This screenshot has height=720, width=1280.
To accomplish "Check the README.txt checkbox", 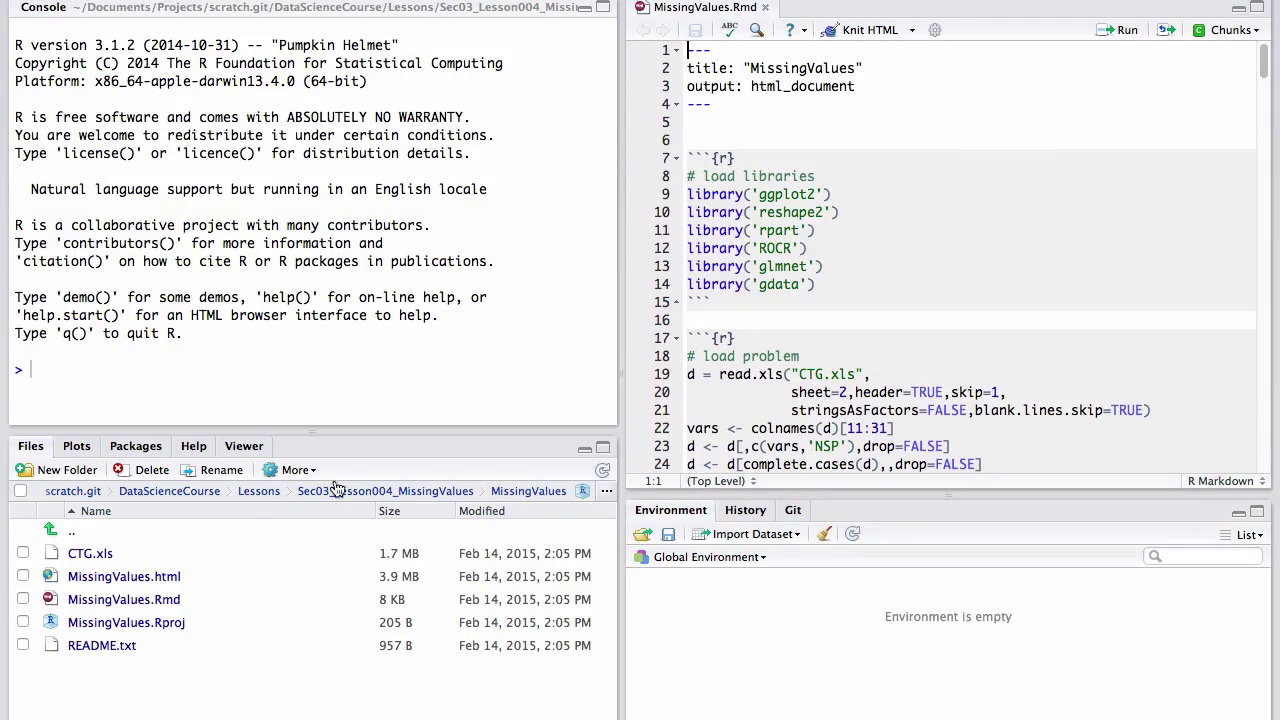I will [23, 645].
